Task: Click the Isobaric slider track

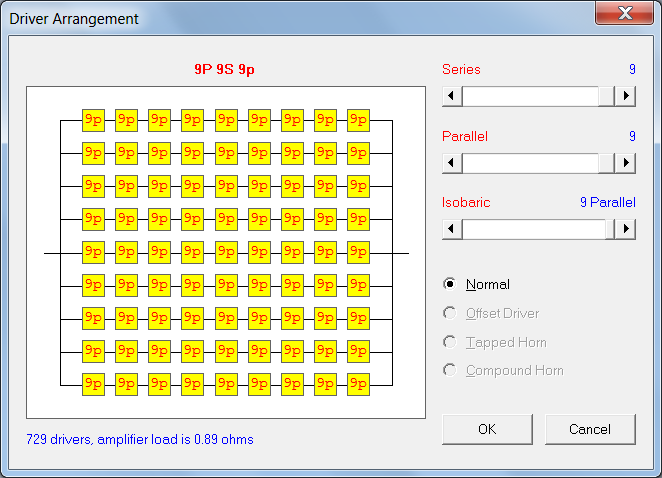Action: click(534, 229)
